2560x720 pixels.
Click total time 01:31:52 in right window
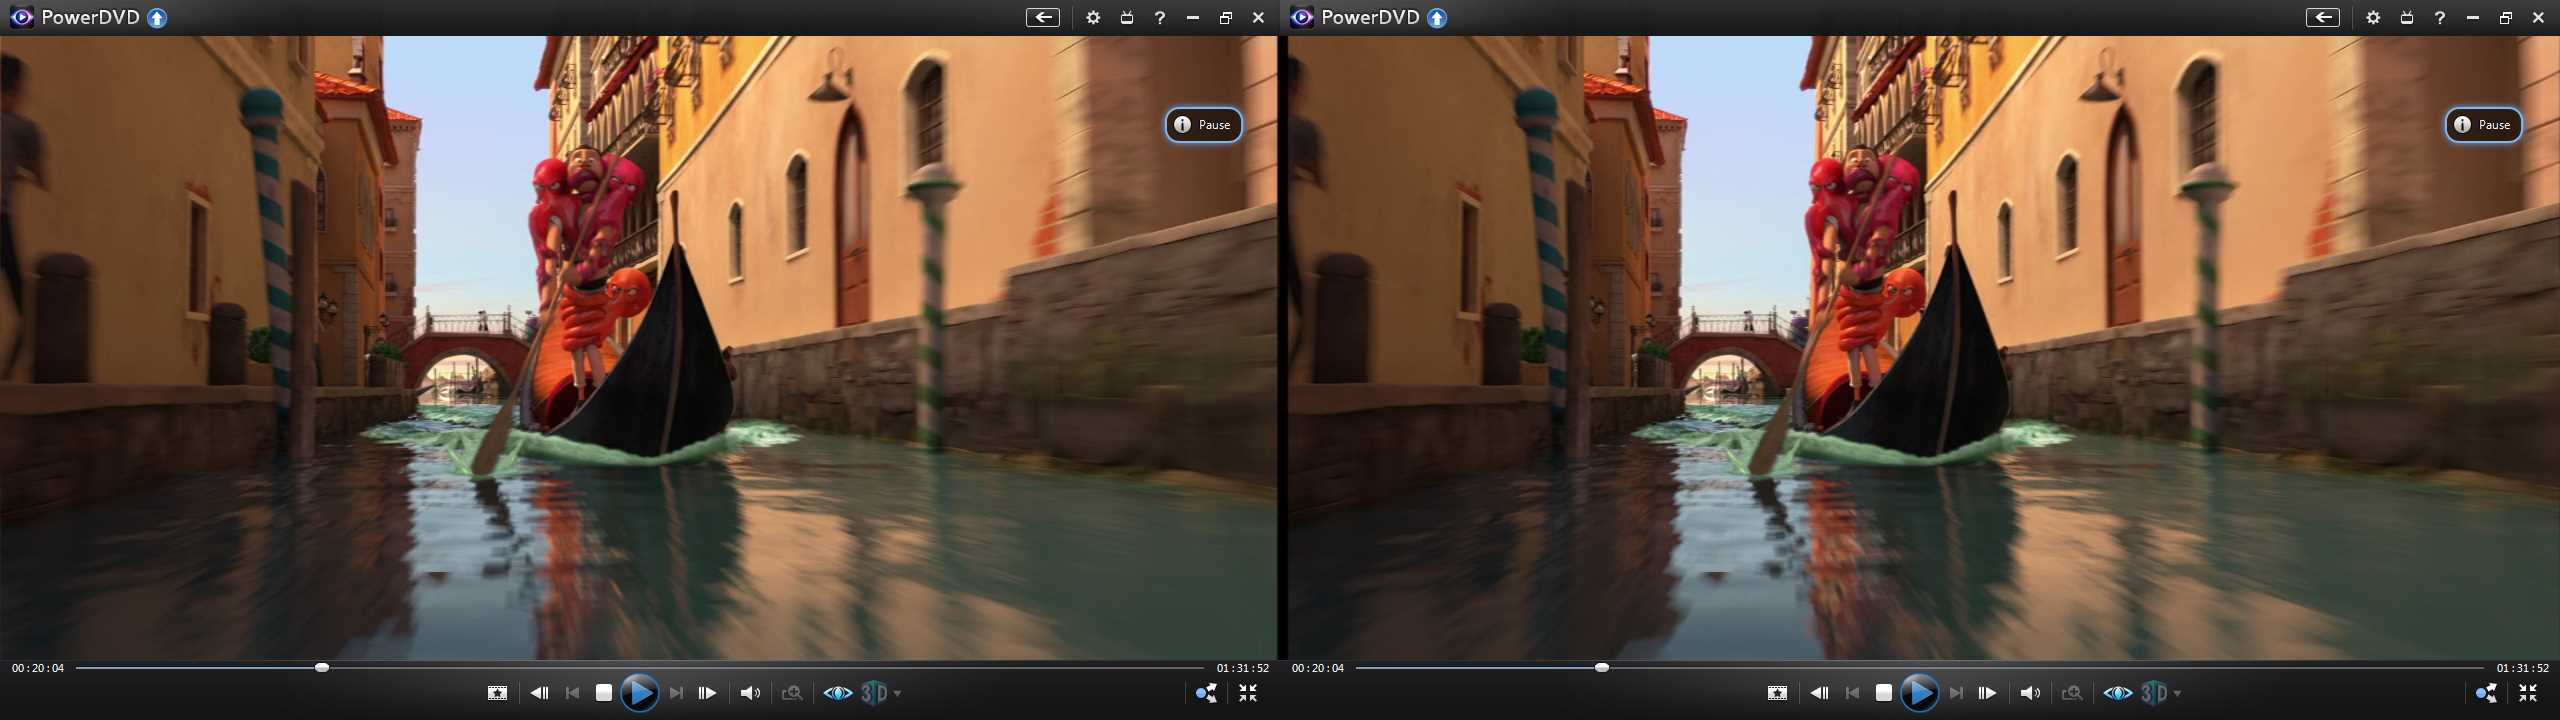[2523, 668]
